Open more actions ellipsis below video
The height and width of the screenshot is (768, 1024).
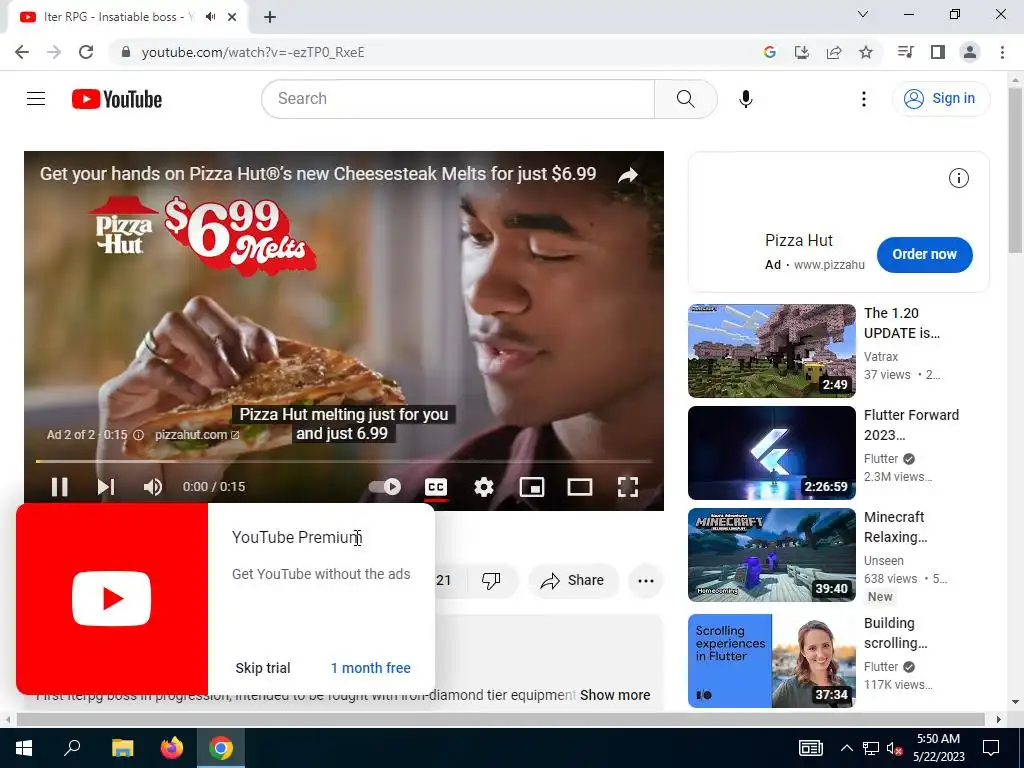click(x=645, y=580)
